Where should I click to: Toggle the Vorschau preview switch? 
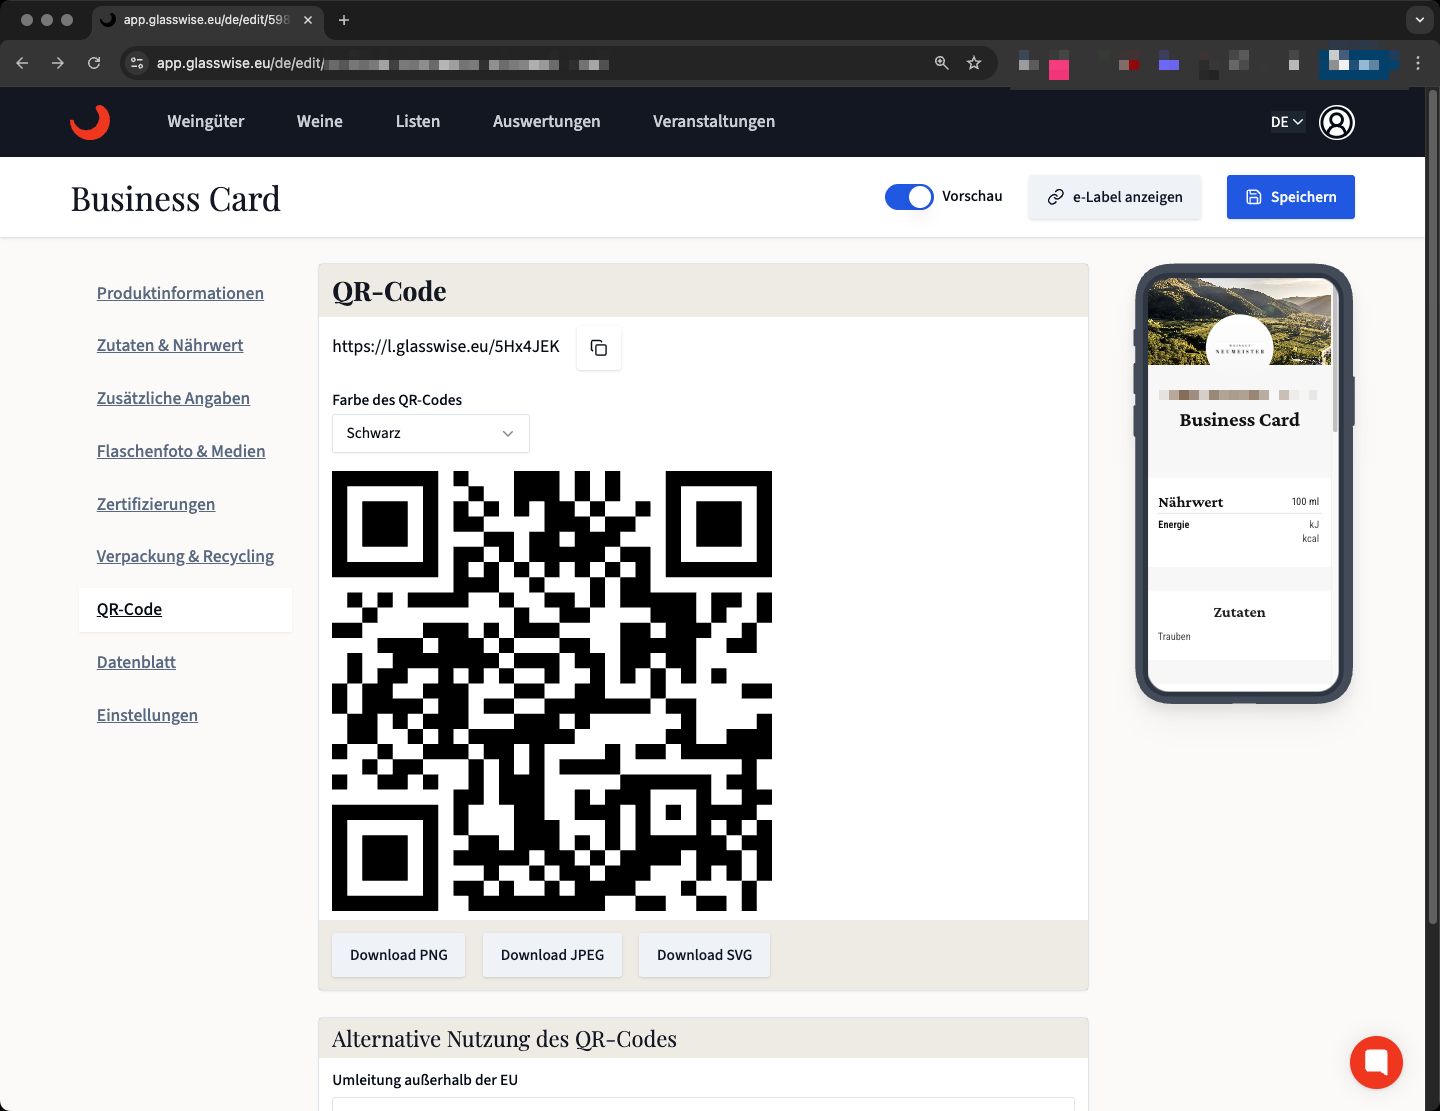(x=909, y=197)
